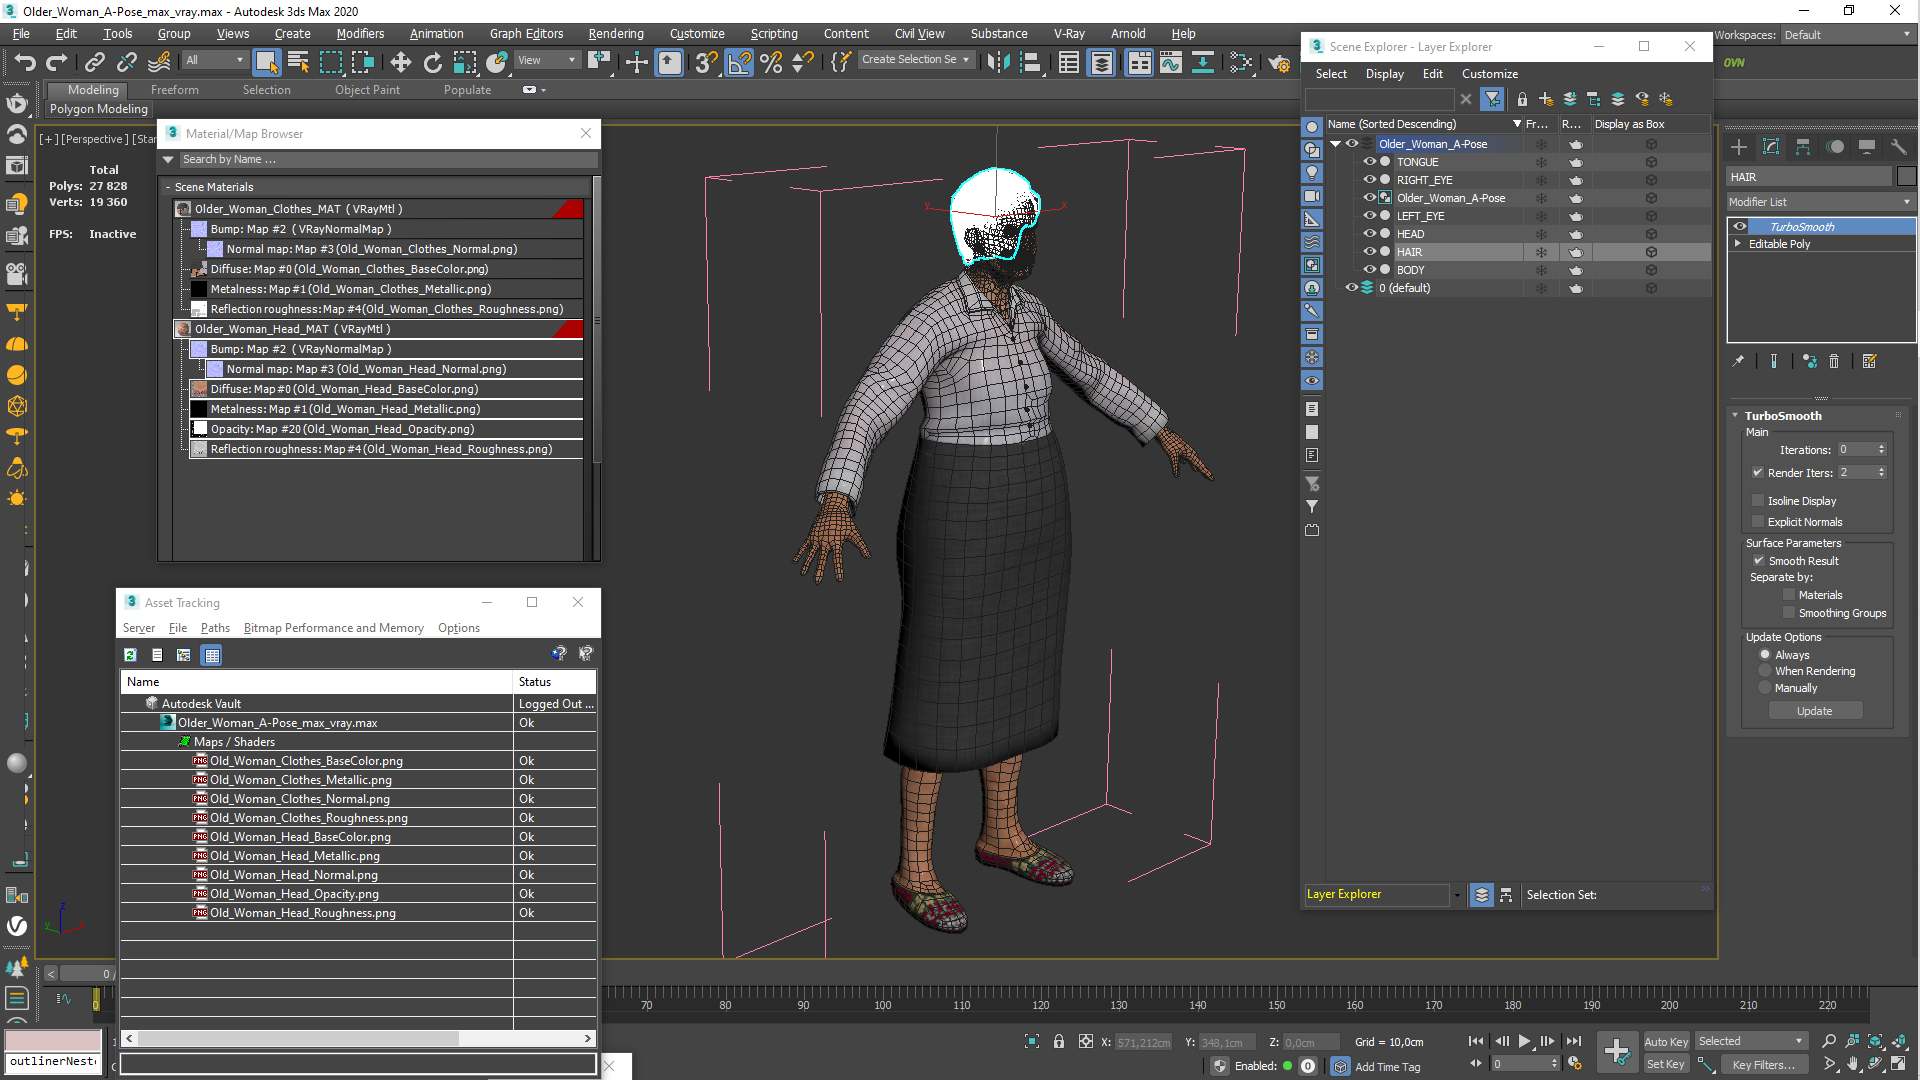Screen dimensions: 1920x1080
Task: Click the Undo icon in main toolbar
Action: point(25,63)
